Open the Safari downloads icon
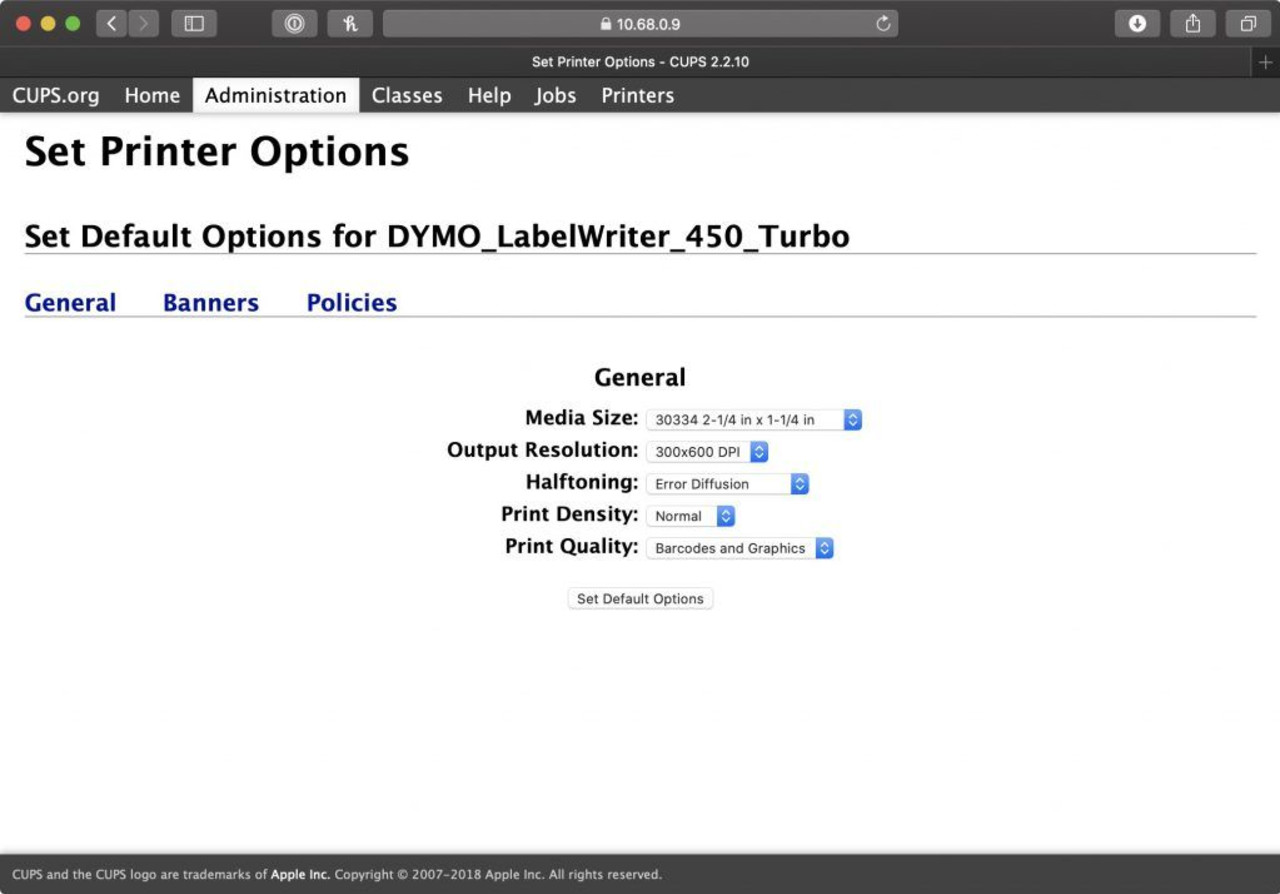 click(1137, 24)
